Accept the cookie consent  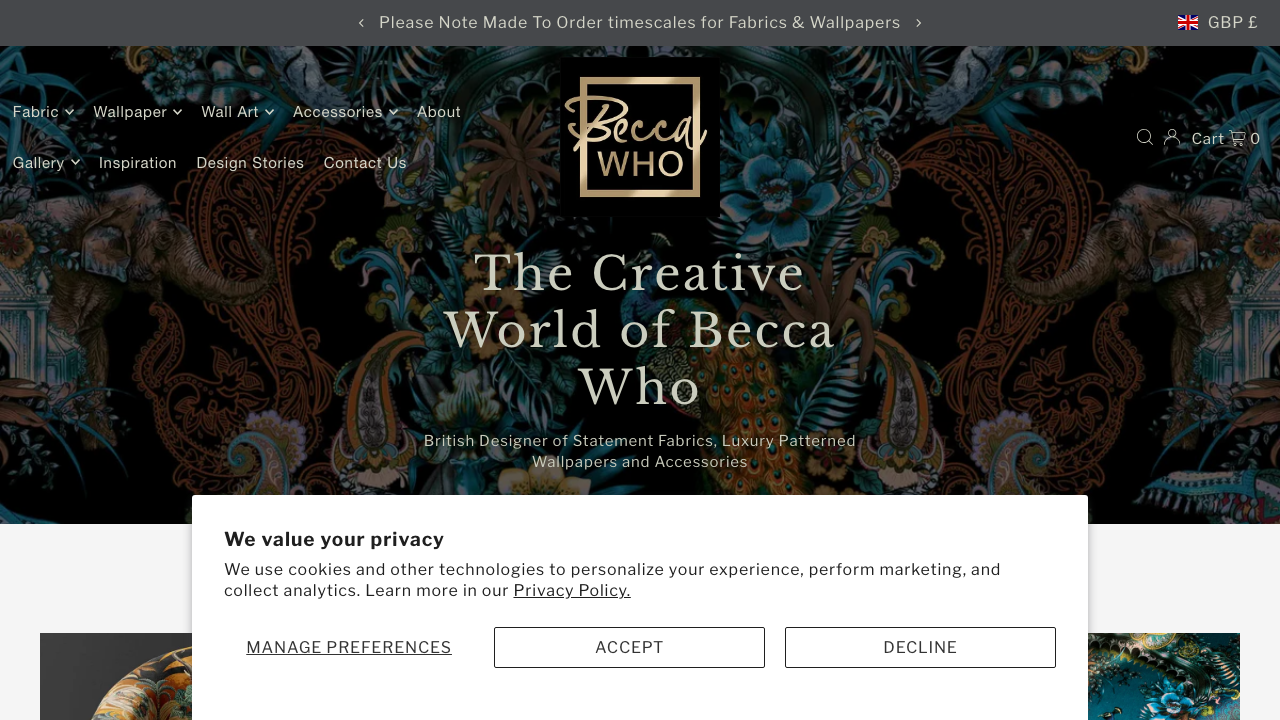629,647
